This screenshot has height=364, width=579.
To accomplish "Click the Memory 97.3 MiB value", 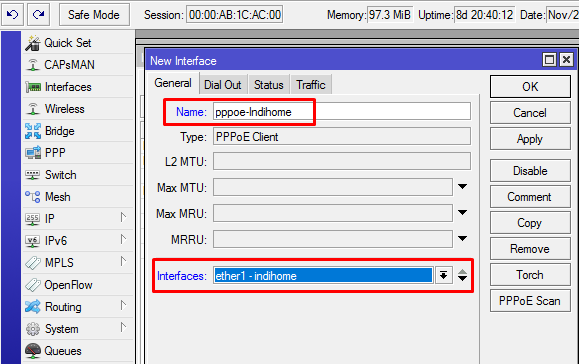I will 390,15.
